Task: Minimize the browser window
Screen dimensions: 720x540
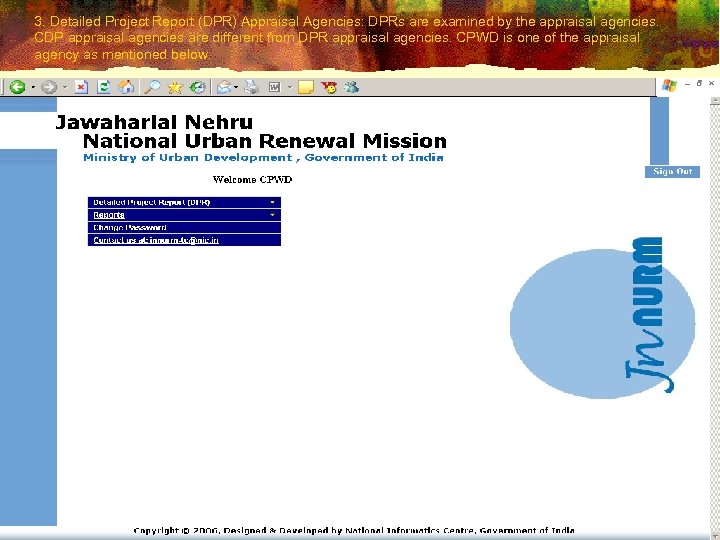Action: point(687,84)
